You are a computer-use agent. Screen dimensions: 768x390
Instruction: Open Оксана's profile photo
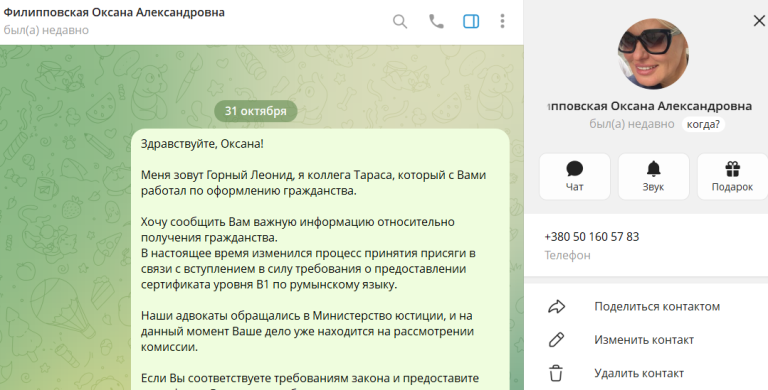653,54
